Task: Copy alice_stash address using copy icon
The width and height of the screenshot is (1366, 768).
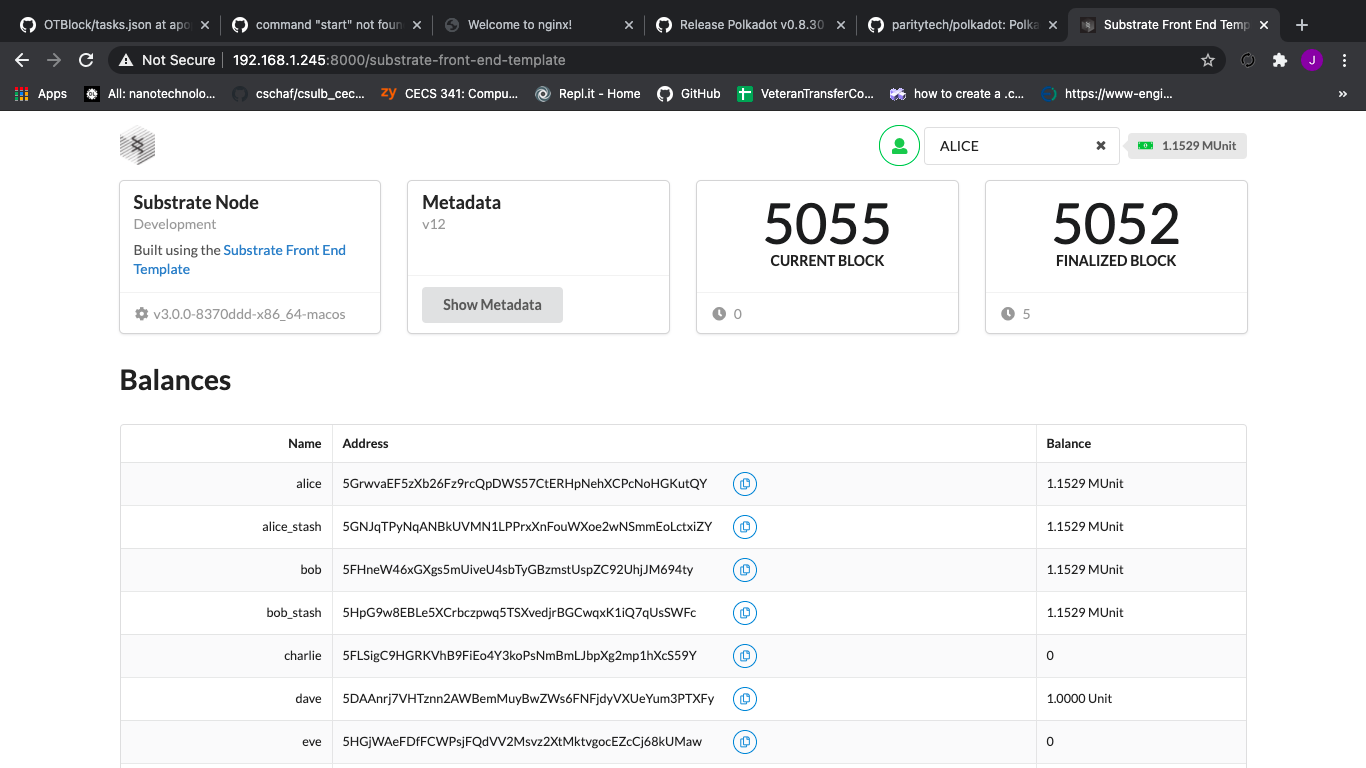Action: click(745, 527)
